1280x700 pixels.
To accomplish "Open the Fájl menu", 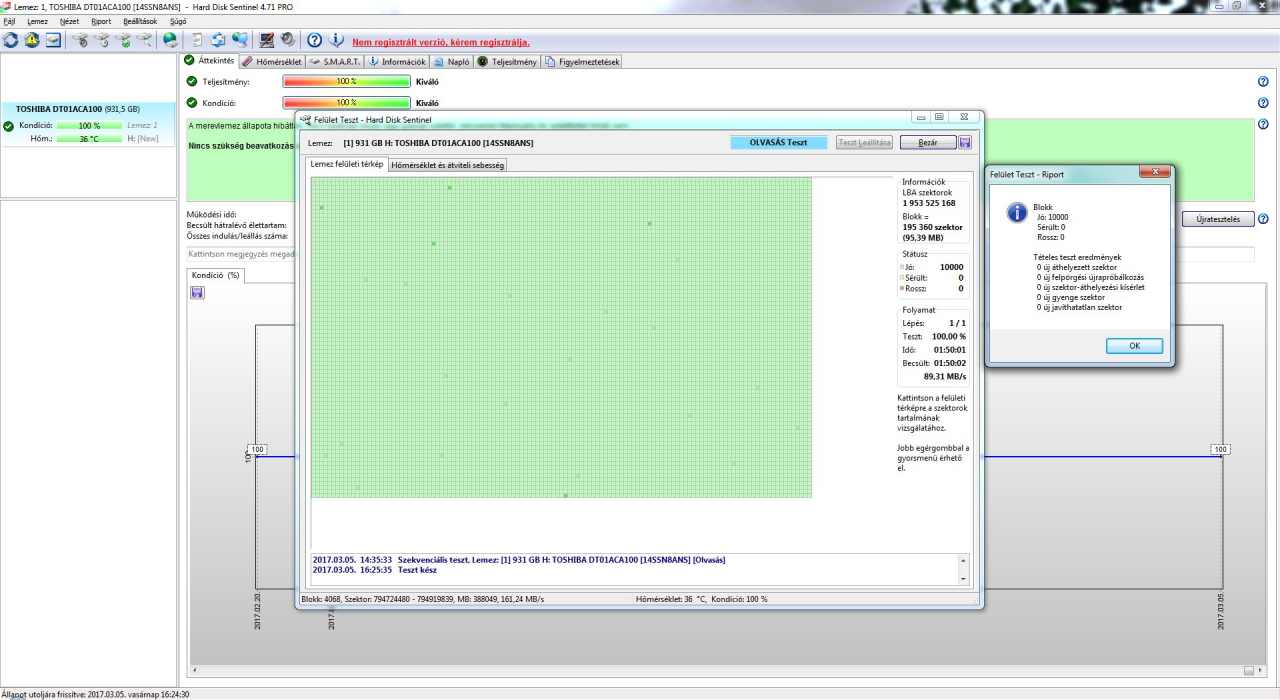I will tap(10, 21).
